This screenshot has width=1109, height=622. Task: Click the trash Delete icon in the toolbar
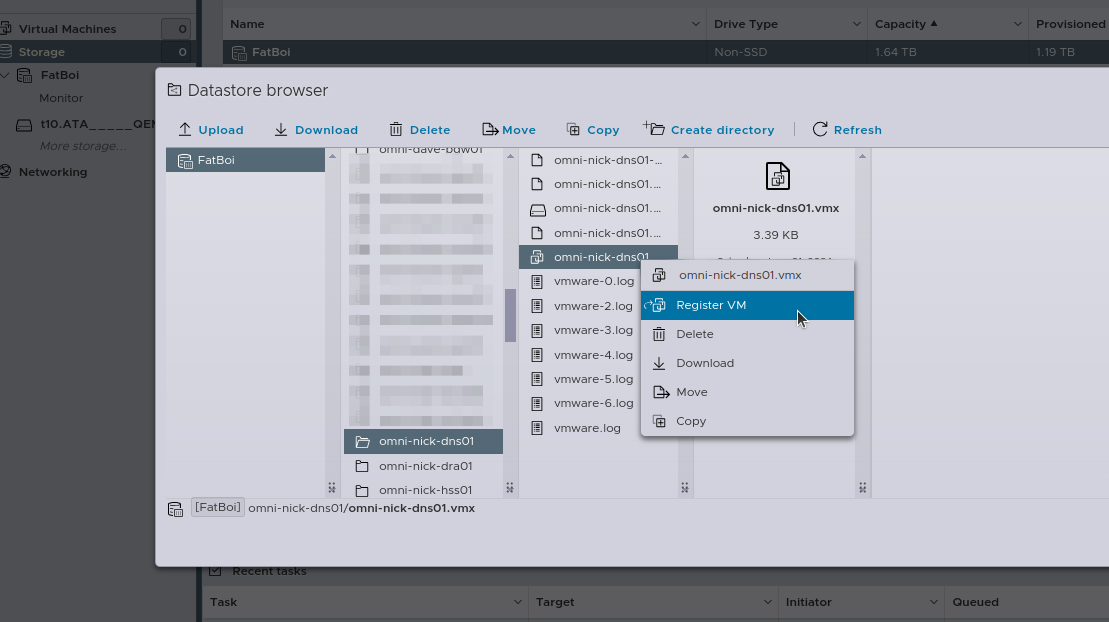(x=396, y=130)
